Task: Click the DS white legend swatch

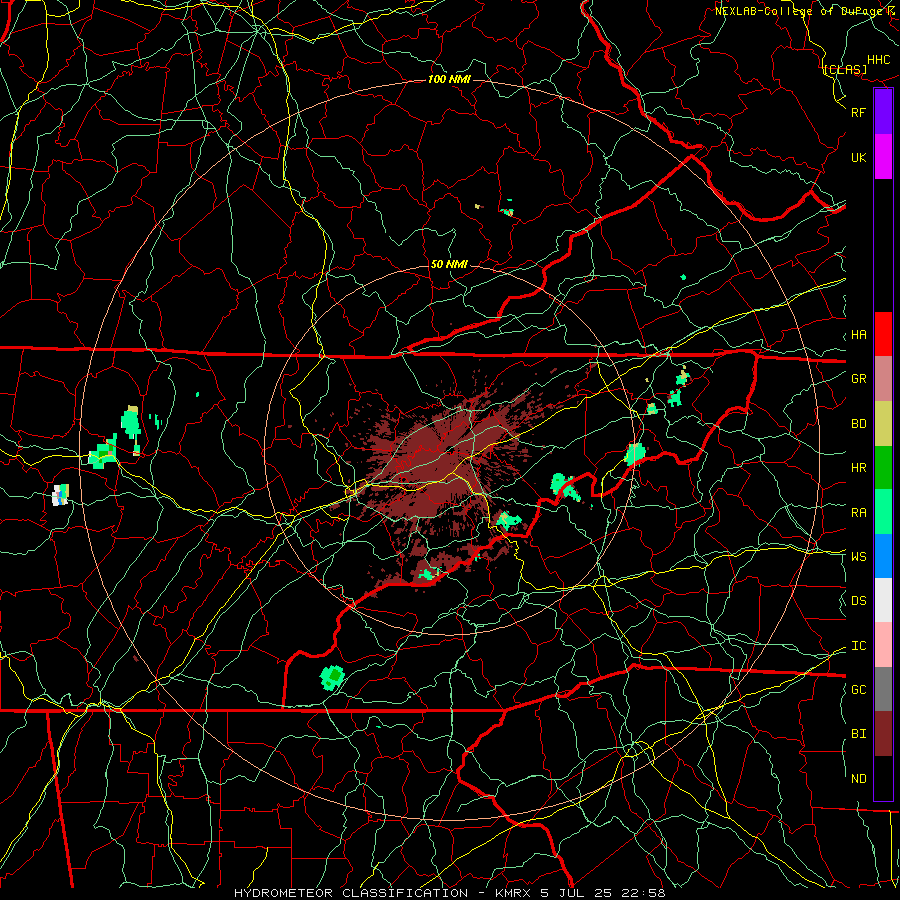Action: click(883, 600)
